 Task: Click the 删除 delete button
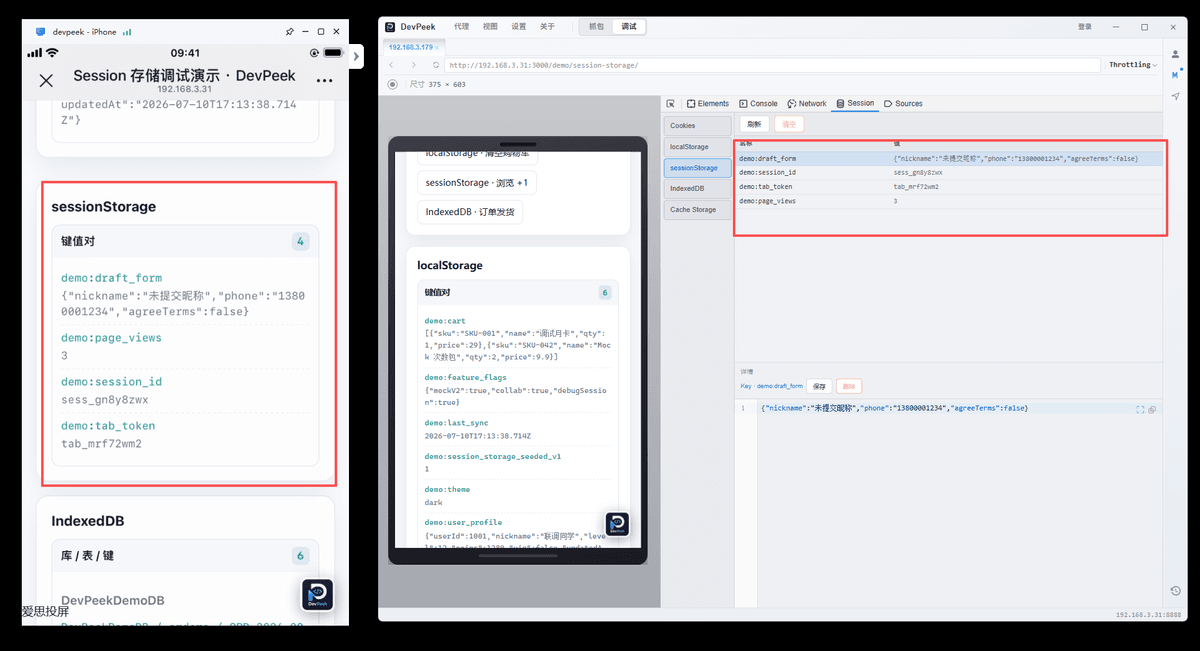click(x=848, y=386)
